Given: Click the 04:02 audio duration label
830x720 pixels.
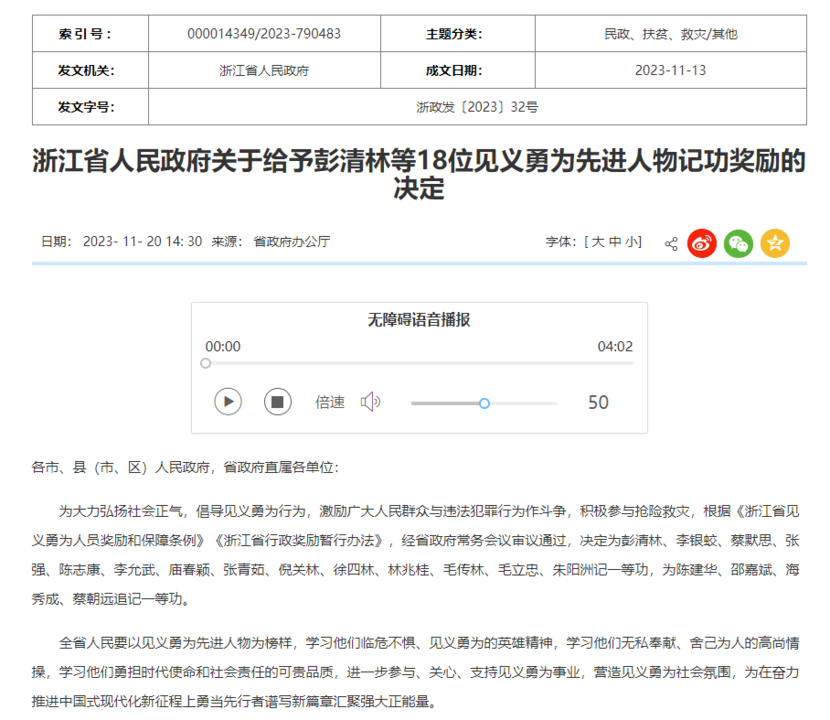Looking at the screenshot, I should [615, 347].
